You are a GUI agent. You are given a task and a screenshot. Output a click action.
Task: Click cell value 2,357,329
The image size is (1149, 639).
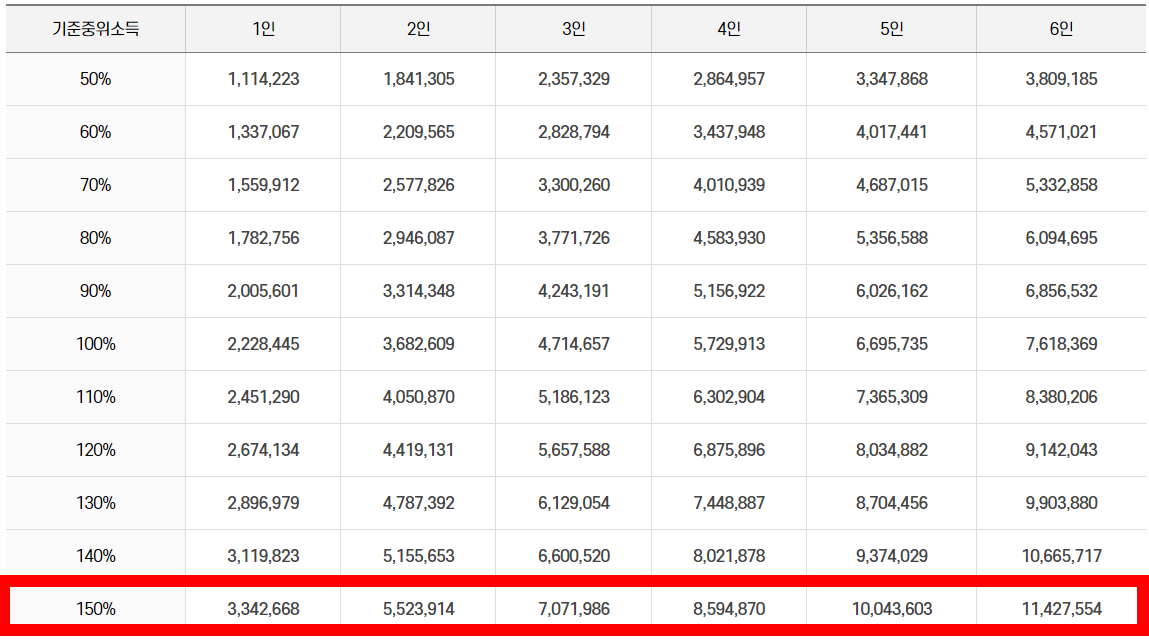(574, 79)
